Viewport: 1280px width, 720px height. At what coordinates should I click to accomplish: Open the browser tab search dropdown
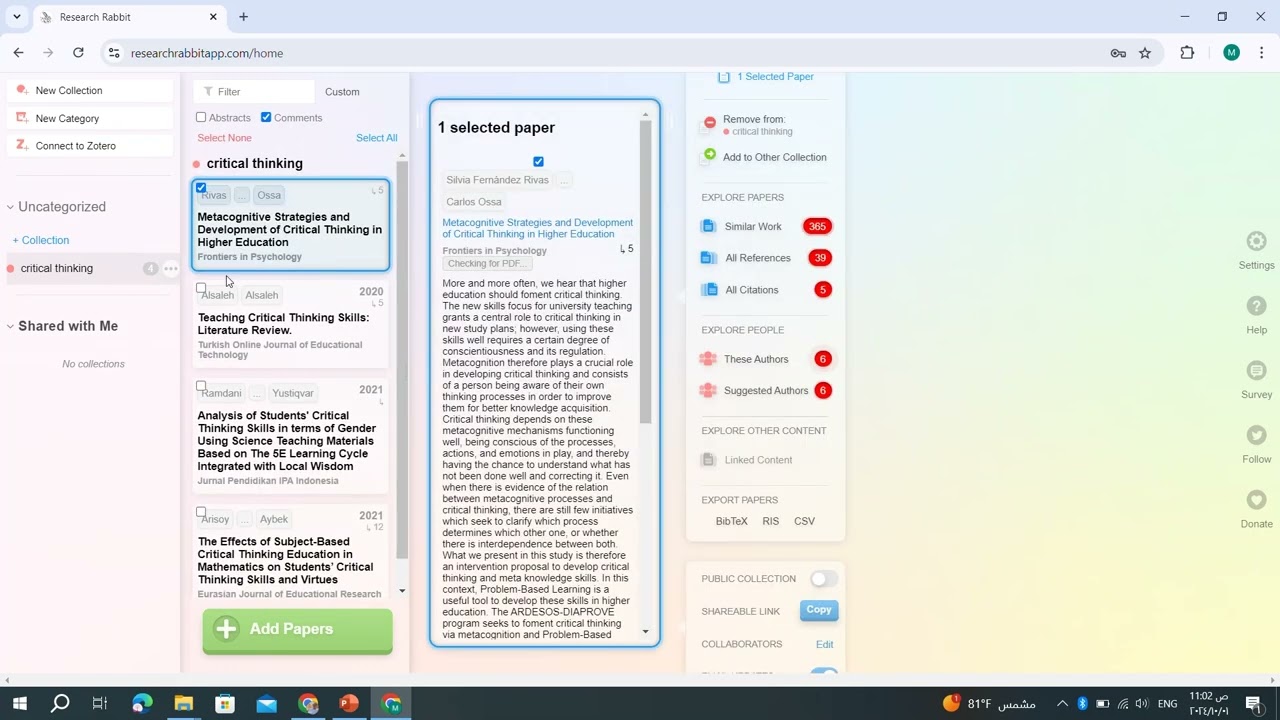click(17, 17)
